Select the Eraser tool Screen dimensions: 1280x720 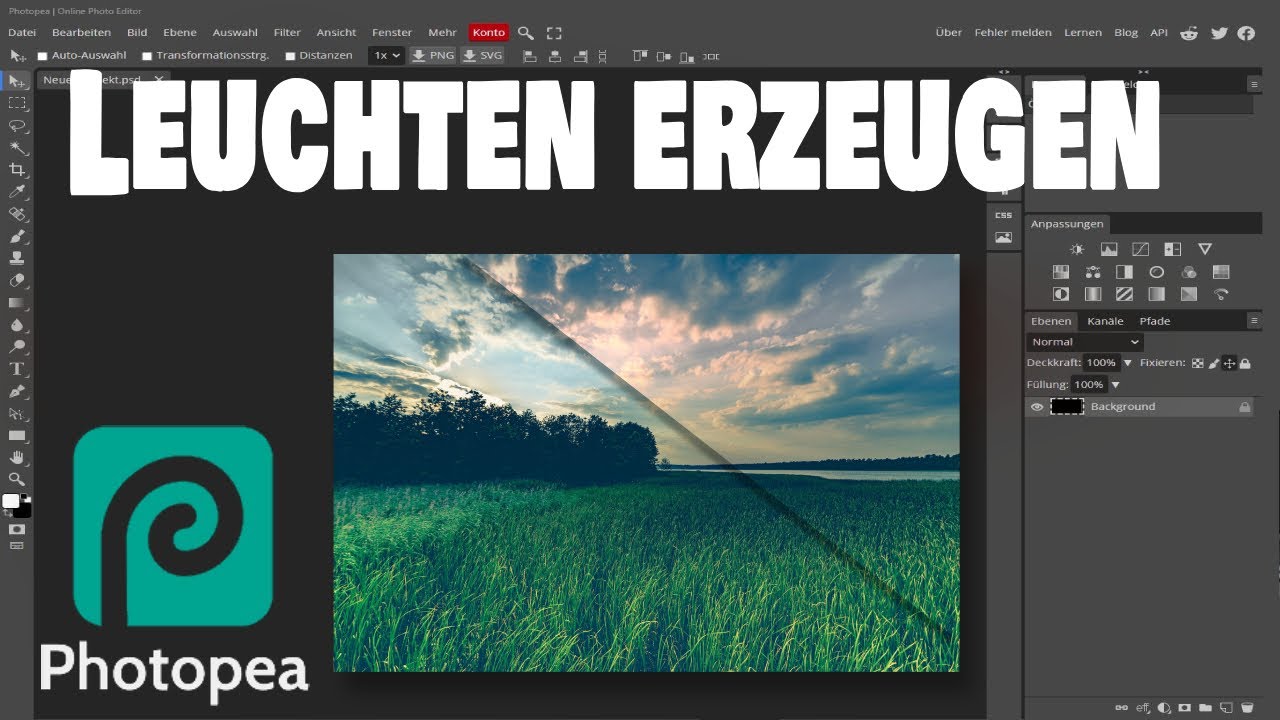pos(17,281)
